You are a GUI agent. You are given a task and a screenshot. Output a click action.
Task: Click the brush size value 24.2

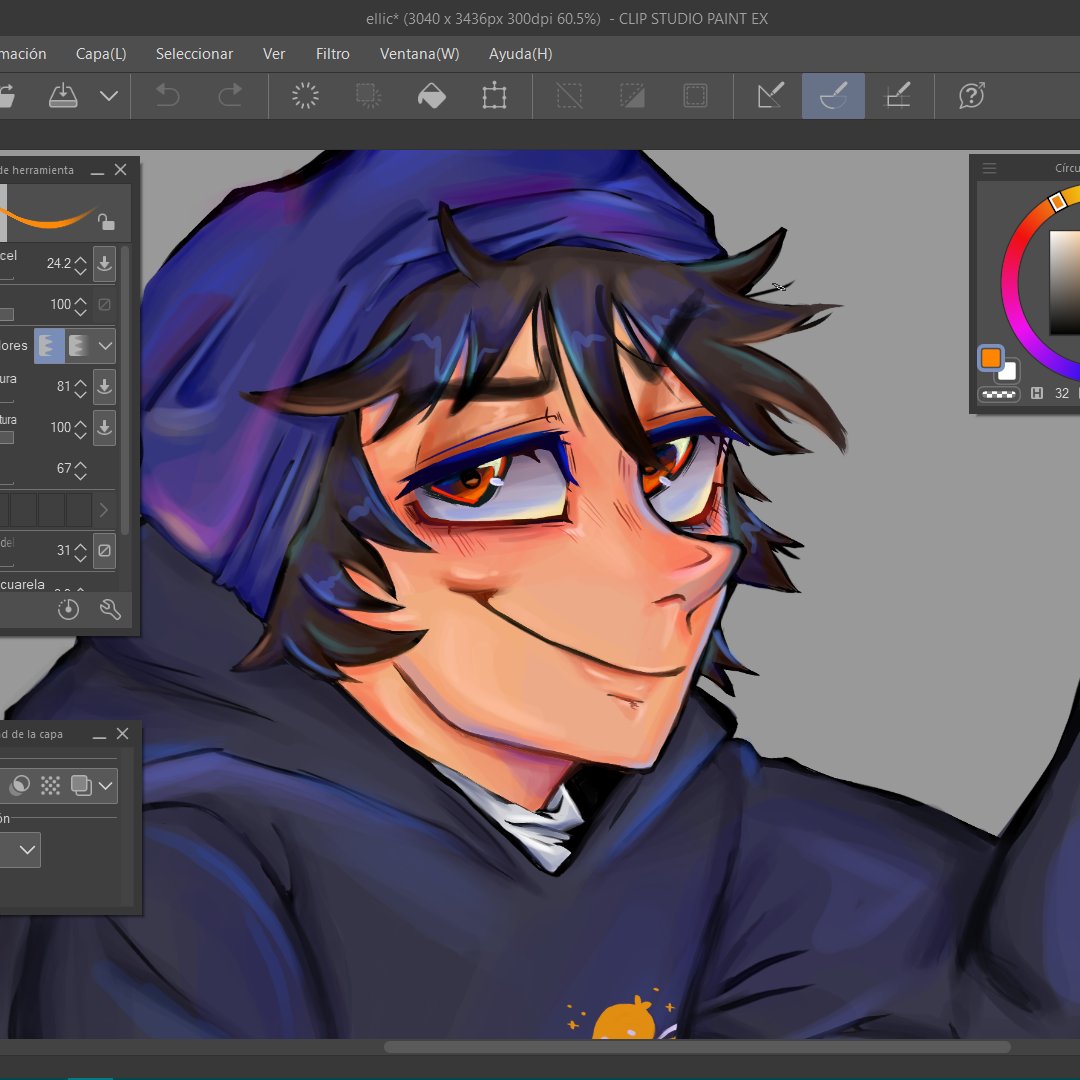pyautogui.click(x=59, y=263)
